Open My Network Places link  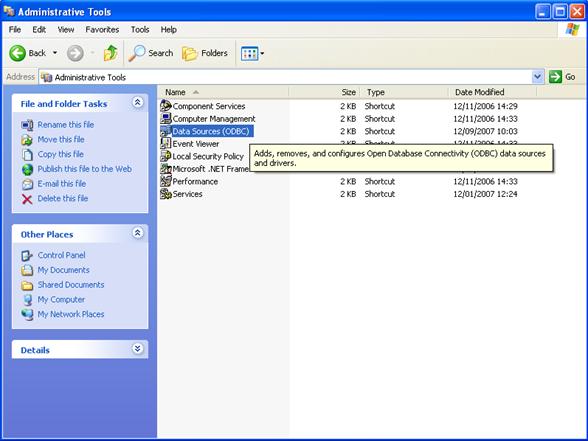click(x=70, y=314)
